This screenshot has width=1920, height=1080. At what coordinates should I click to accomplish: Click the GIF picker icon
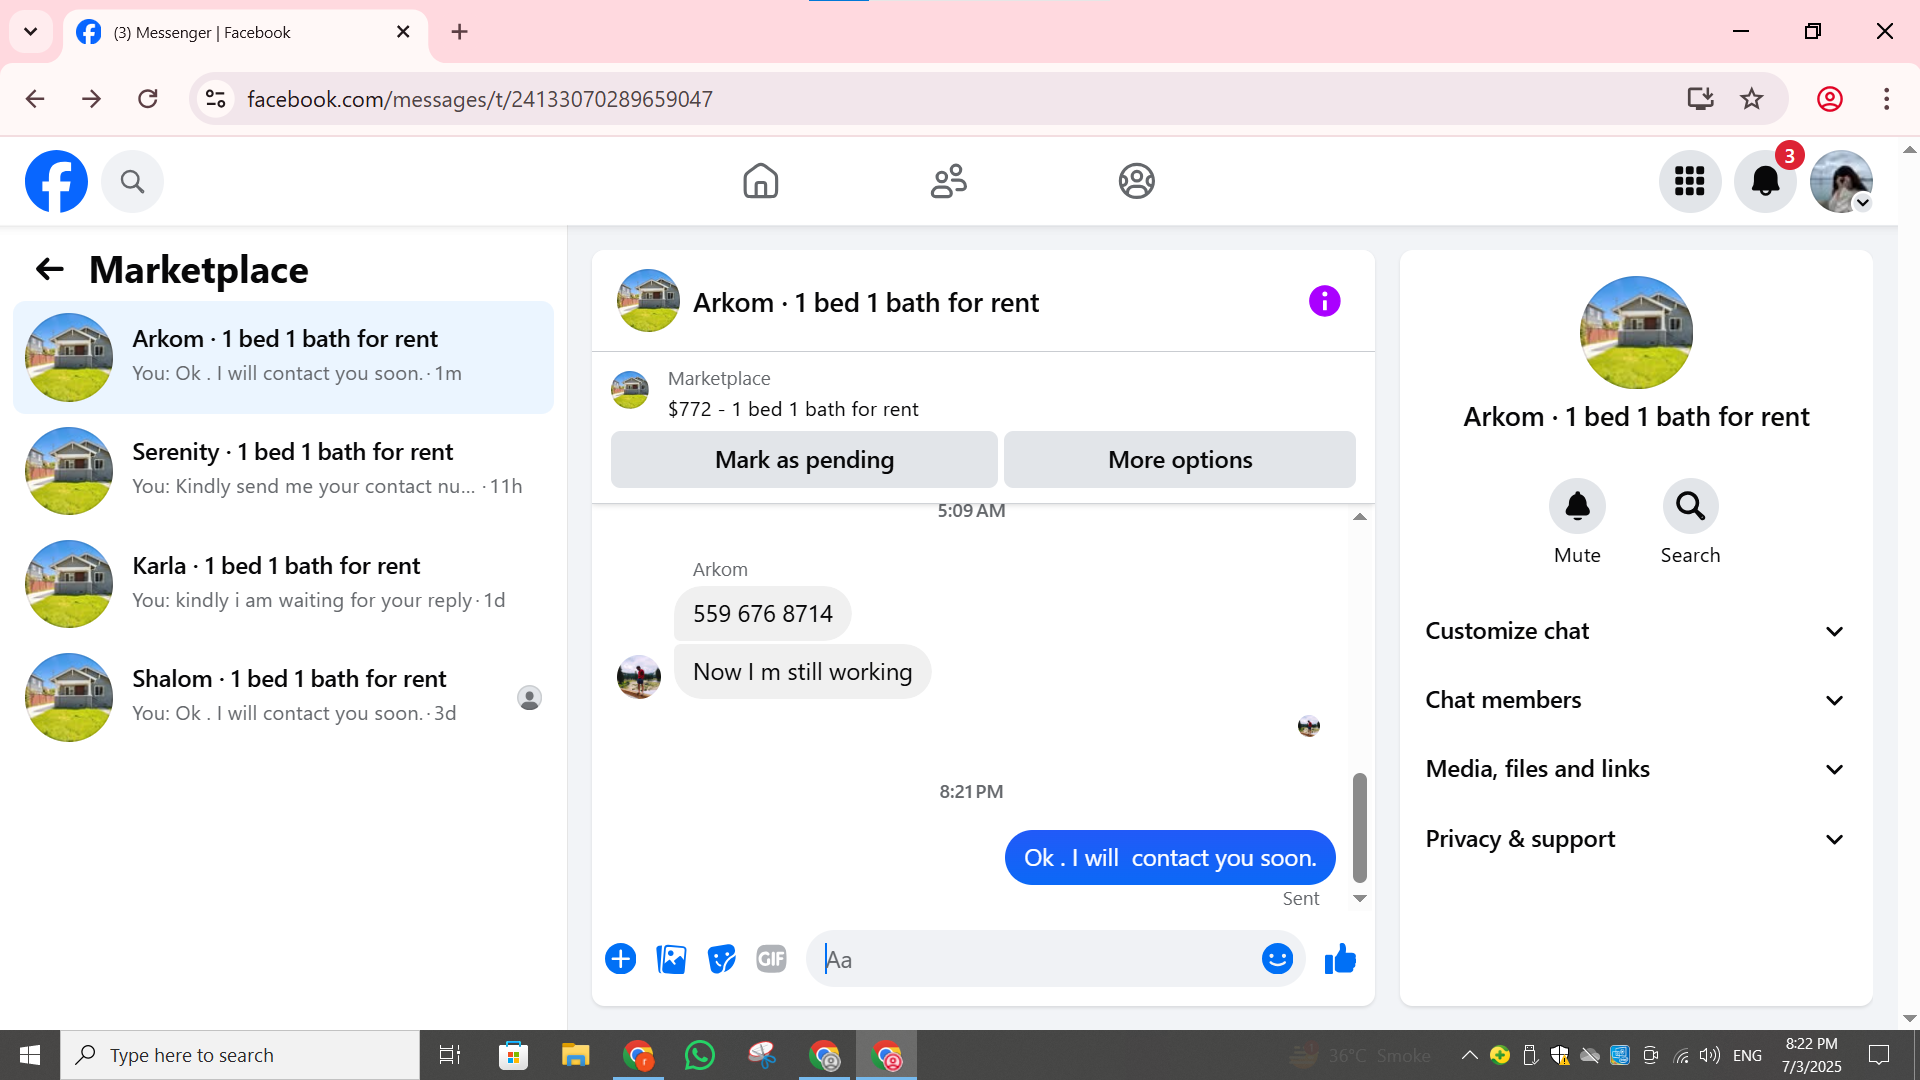click(771, 959)
